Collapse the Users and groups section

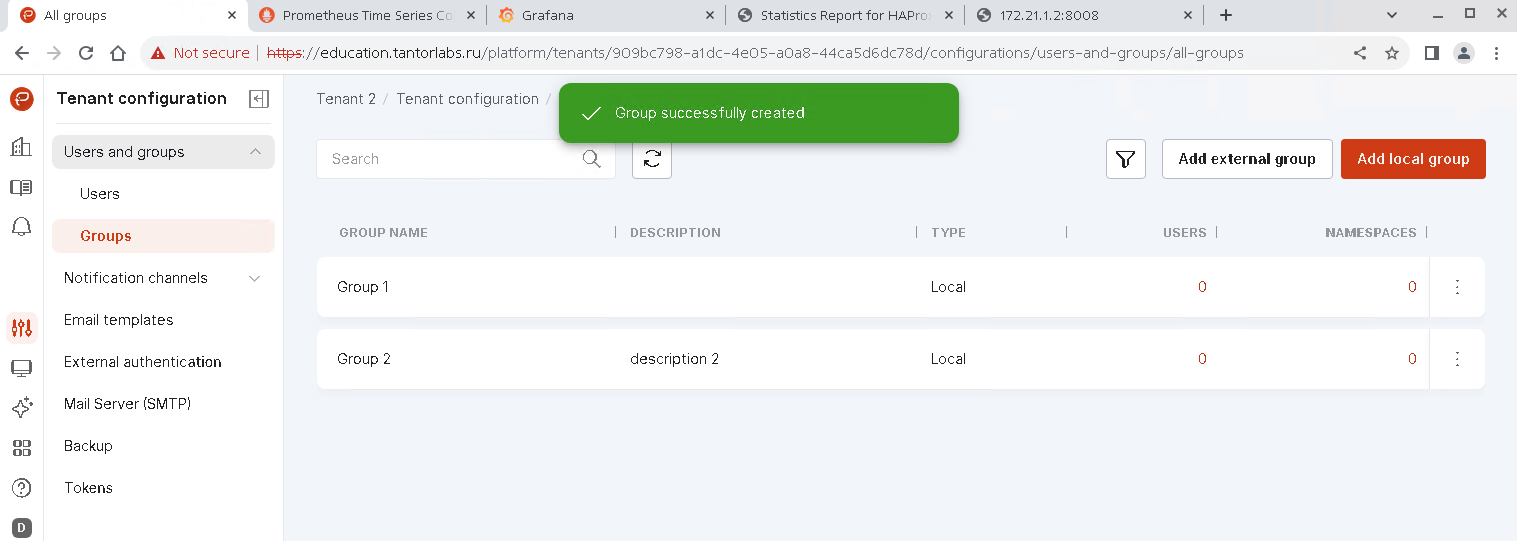point(255,152)
